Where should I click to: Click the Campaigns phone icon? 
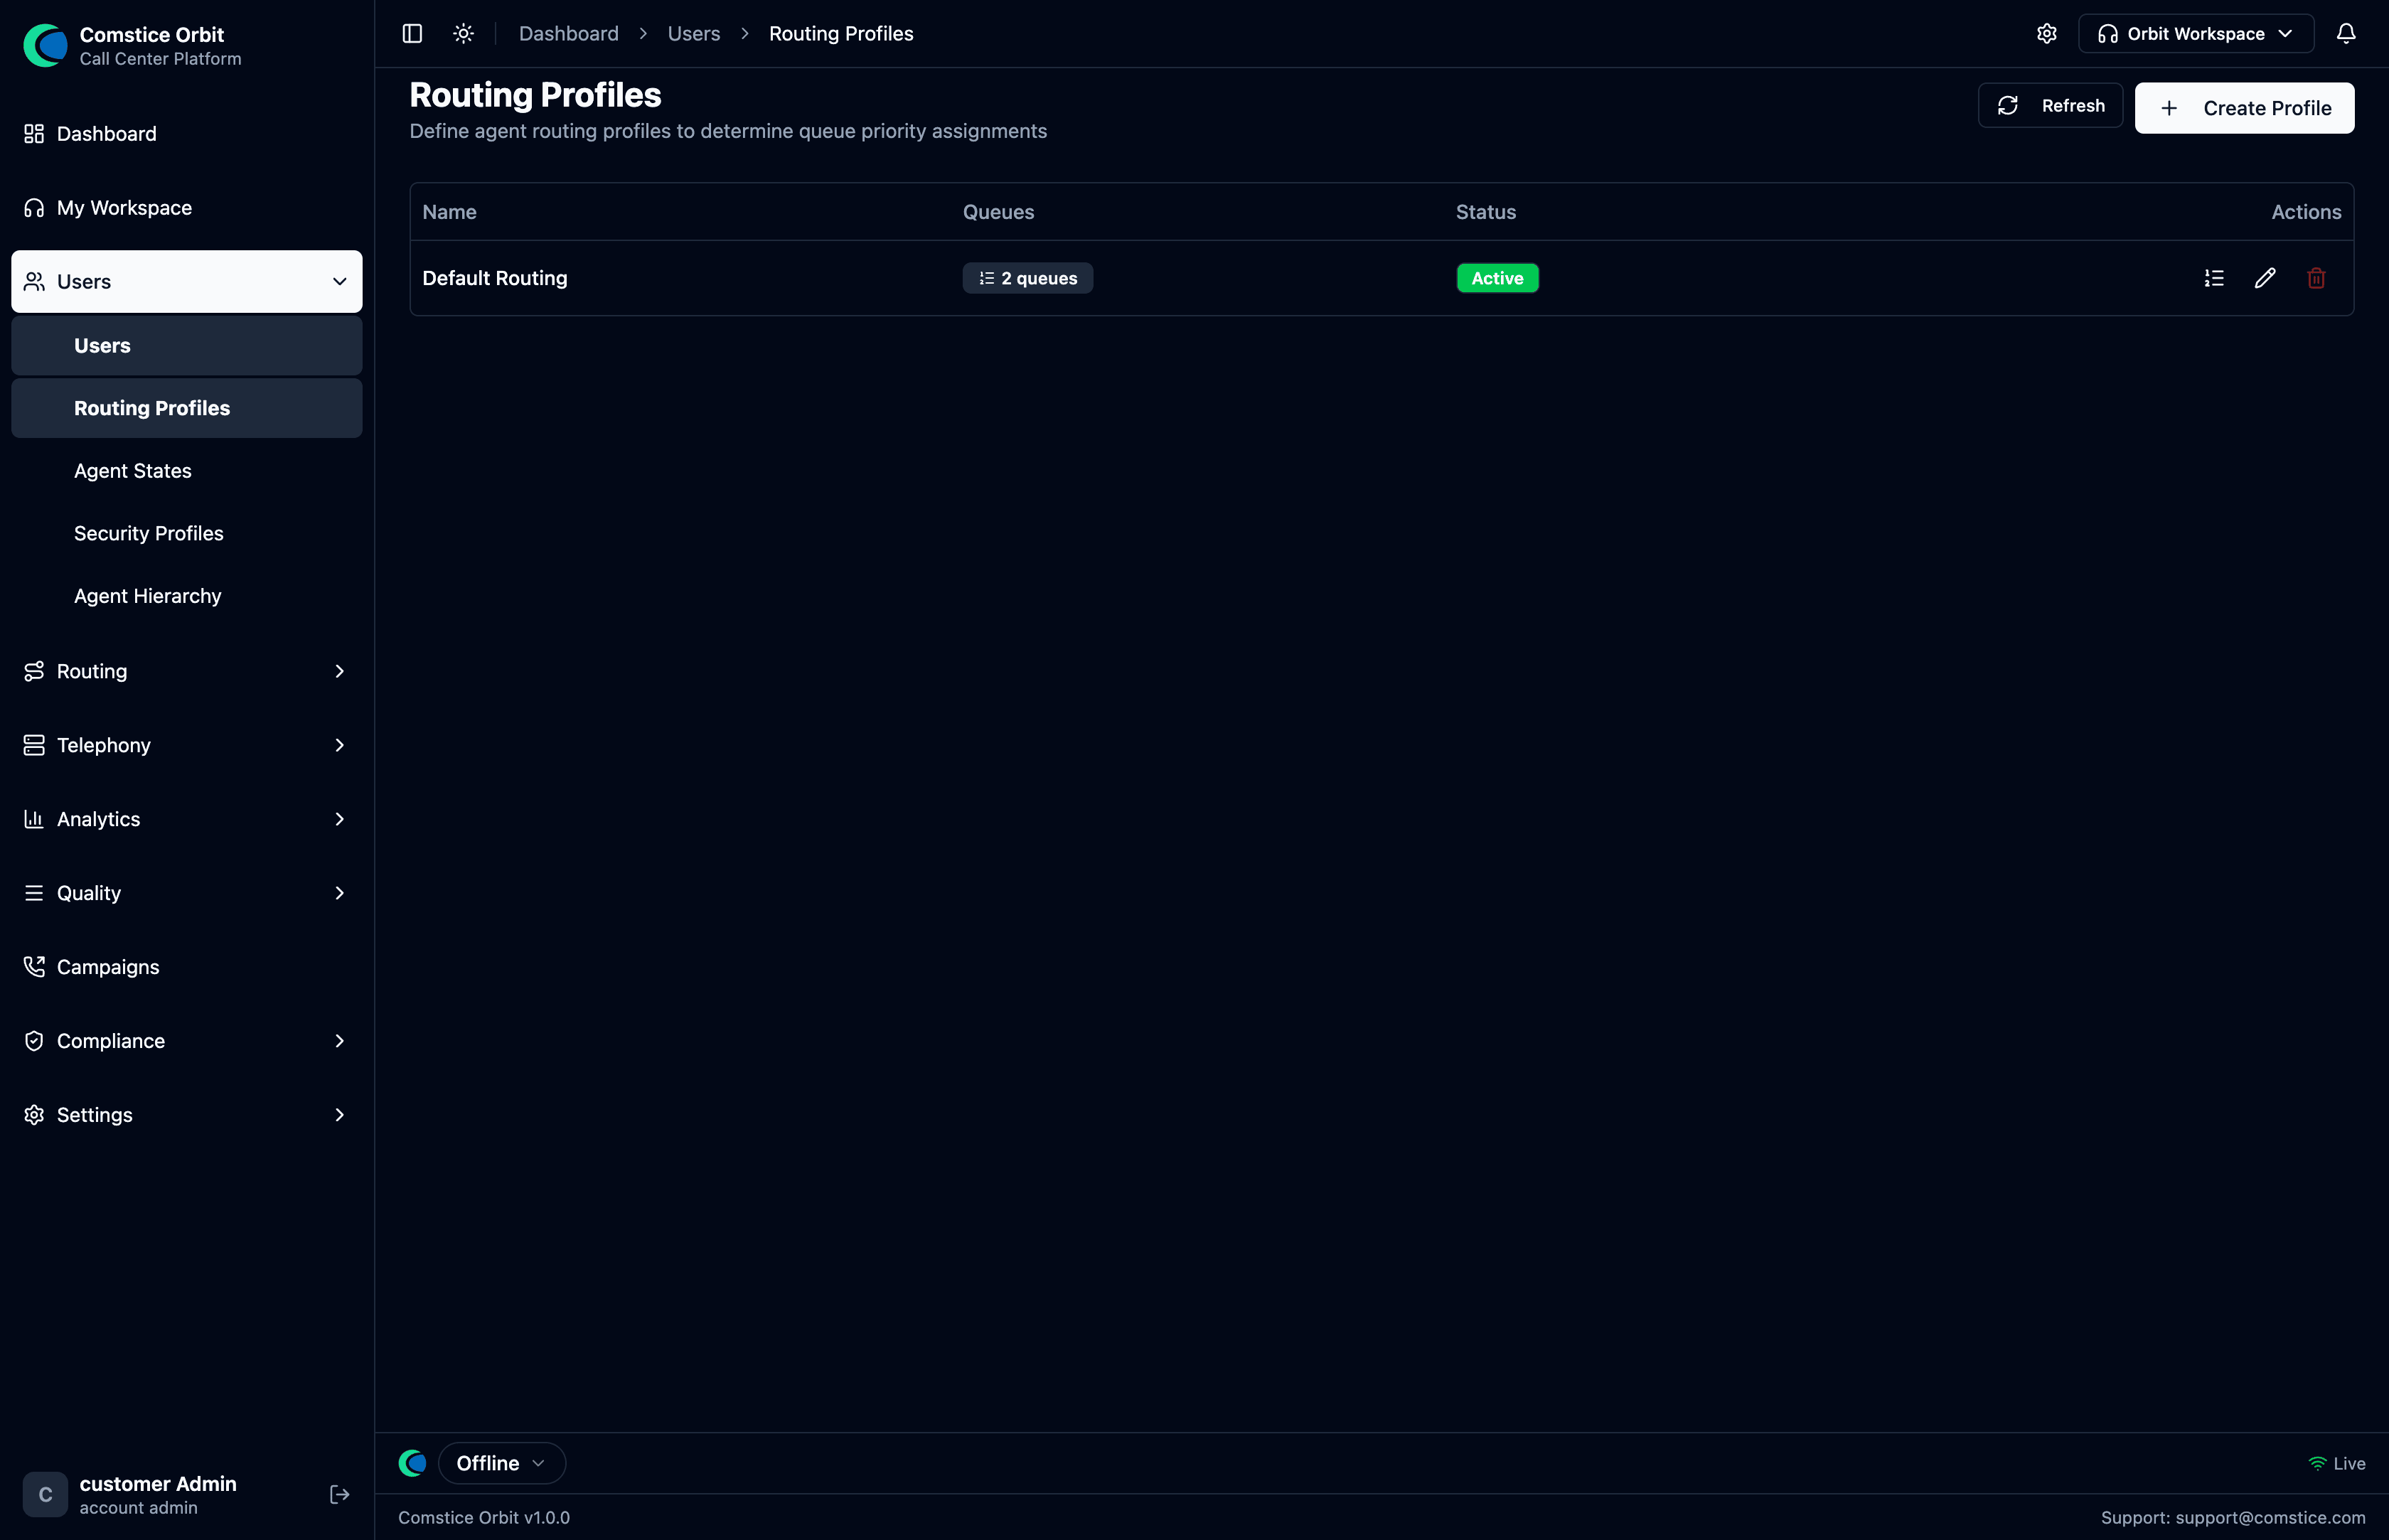[34, 967]
